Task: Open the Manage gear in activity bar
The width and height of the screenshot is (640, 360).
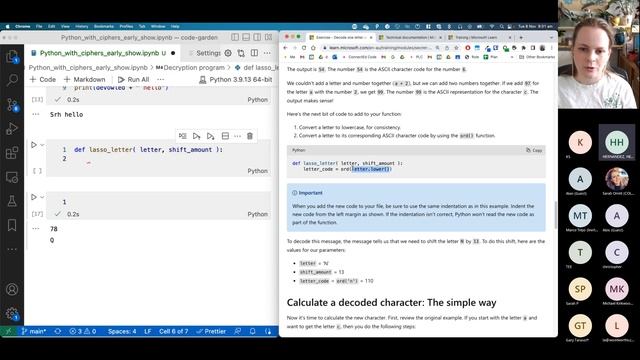Action: 12,313
